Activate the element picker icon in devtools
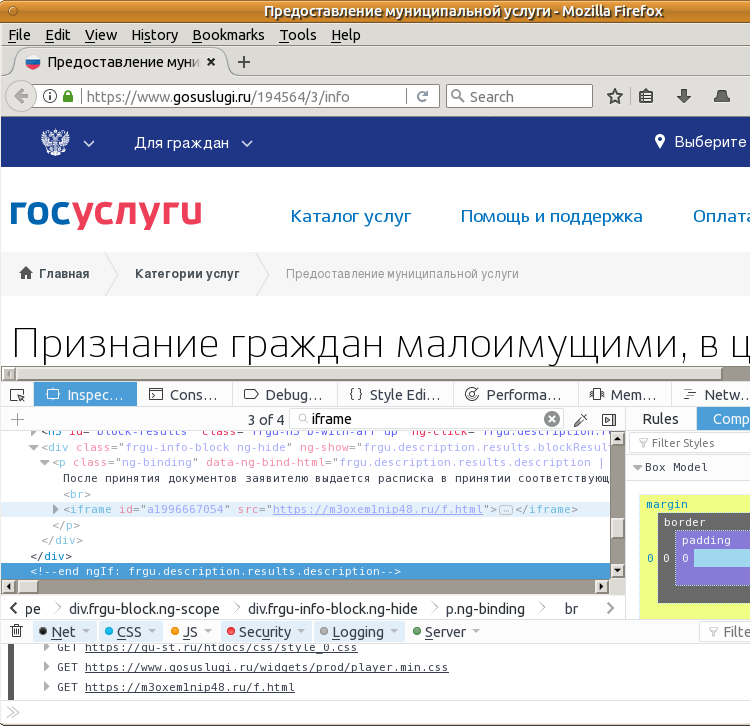This screenshot has width=750, height=726. (x=17, y=395)
